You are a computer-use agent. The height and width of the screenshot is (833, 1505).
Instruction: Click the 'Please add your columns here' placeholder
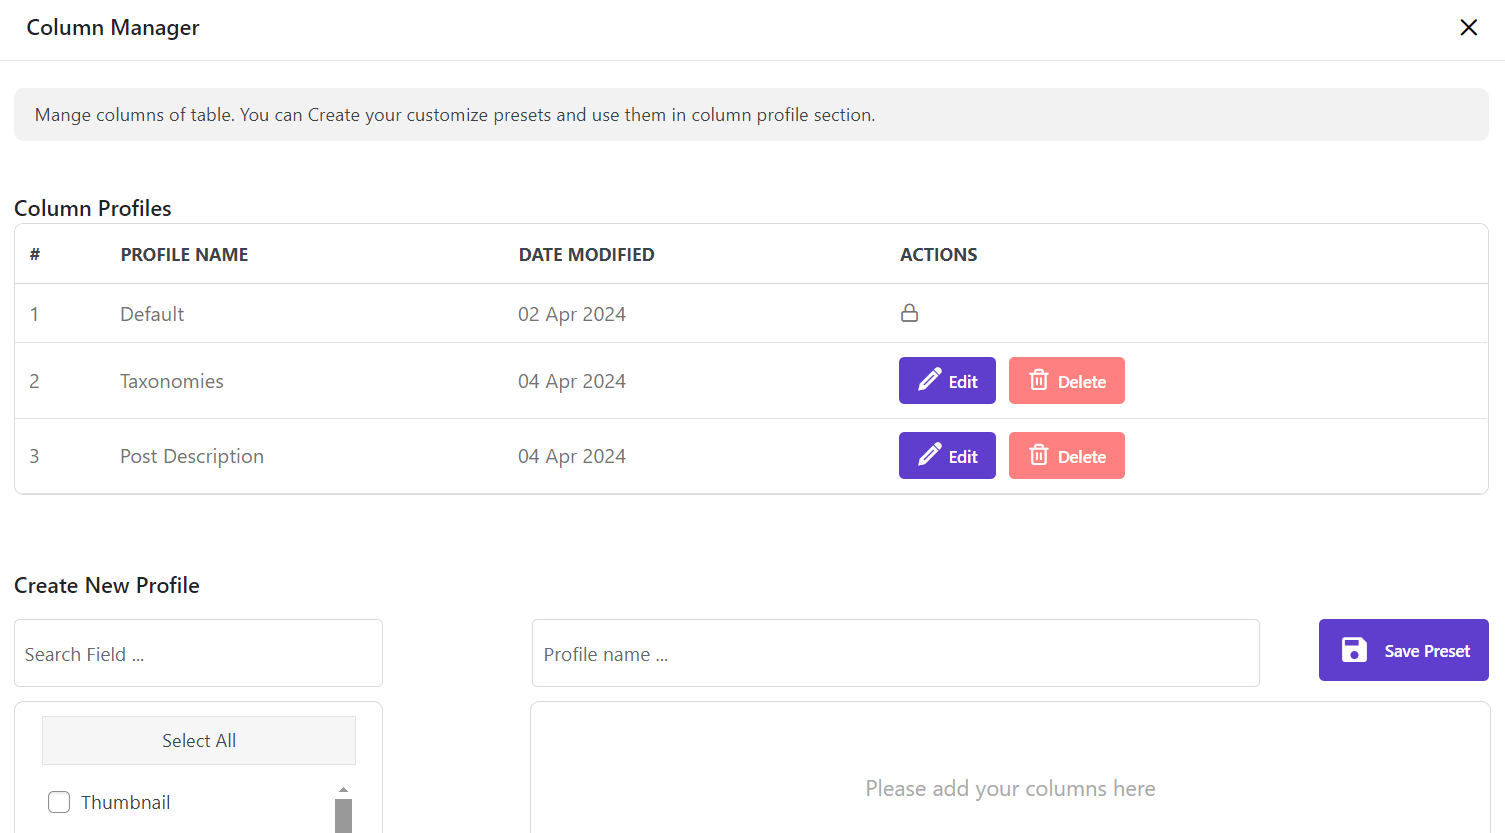[x=1010, y=788]
